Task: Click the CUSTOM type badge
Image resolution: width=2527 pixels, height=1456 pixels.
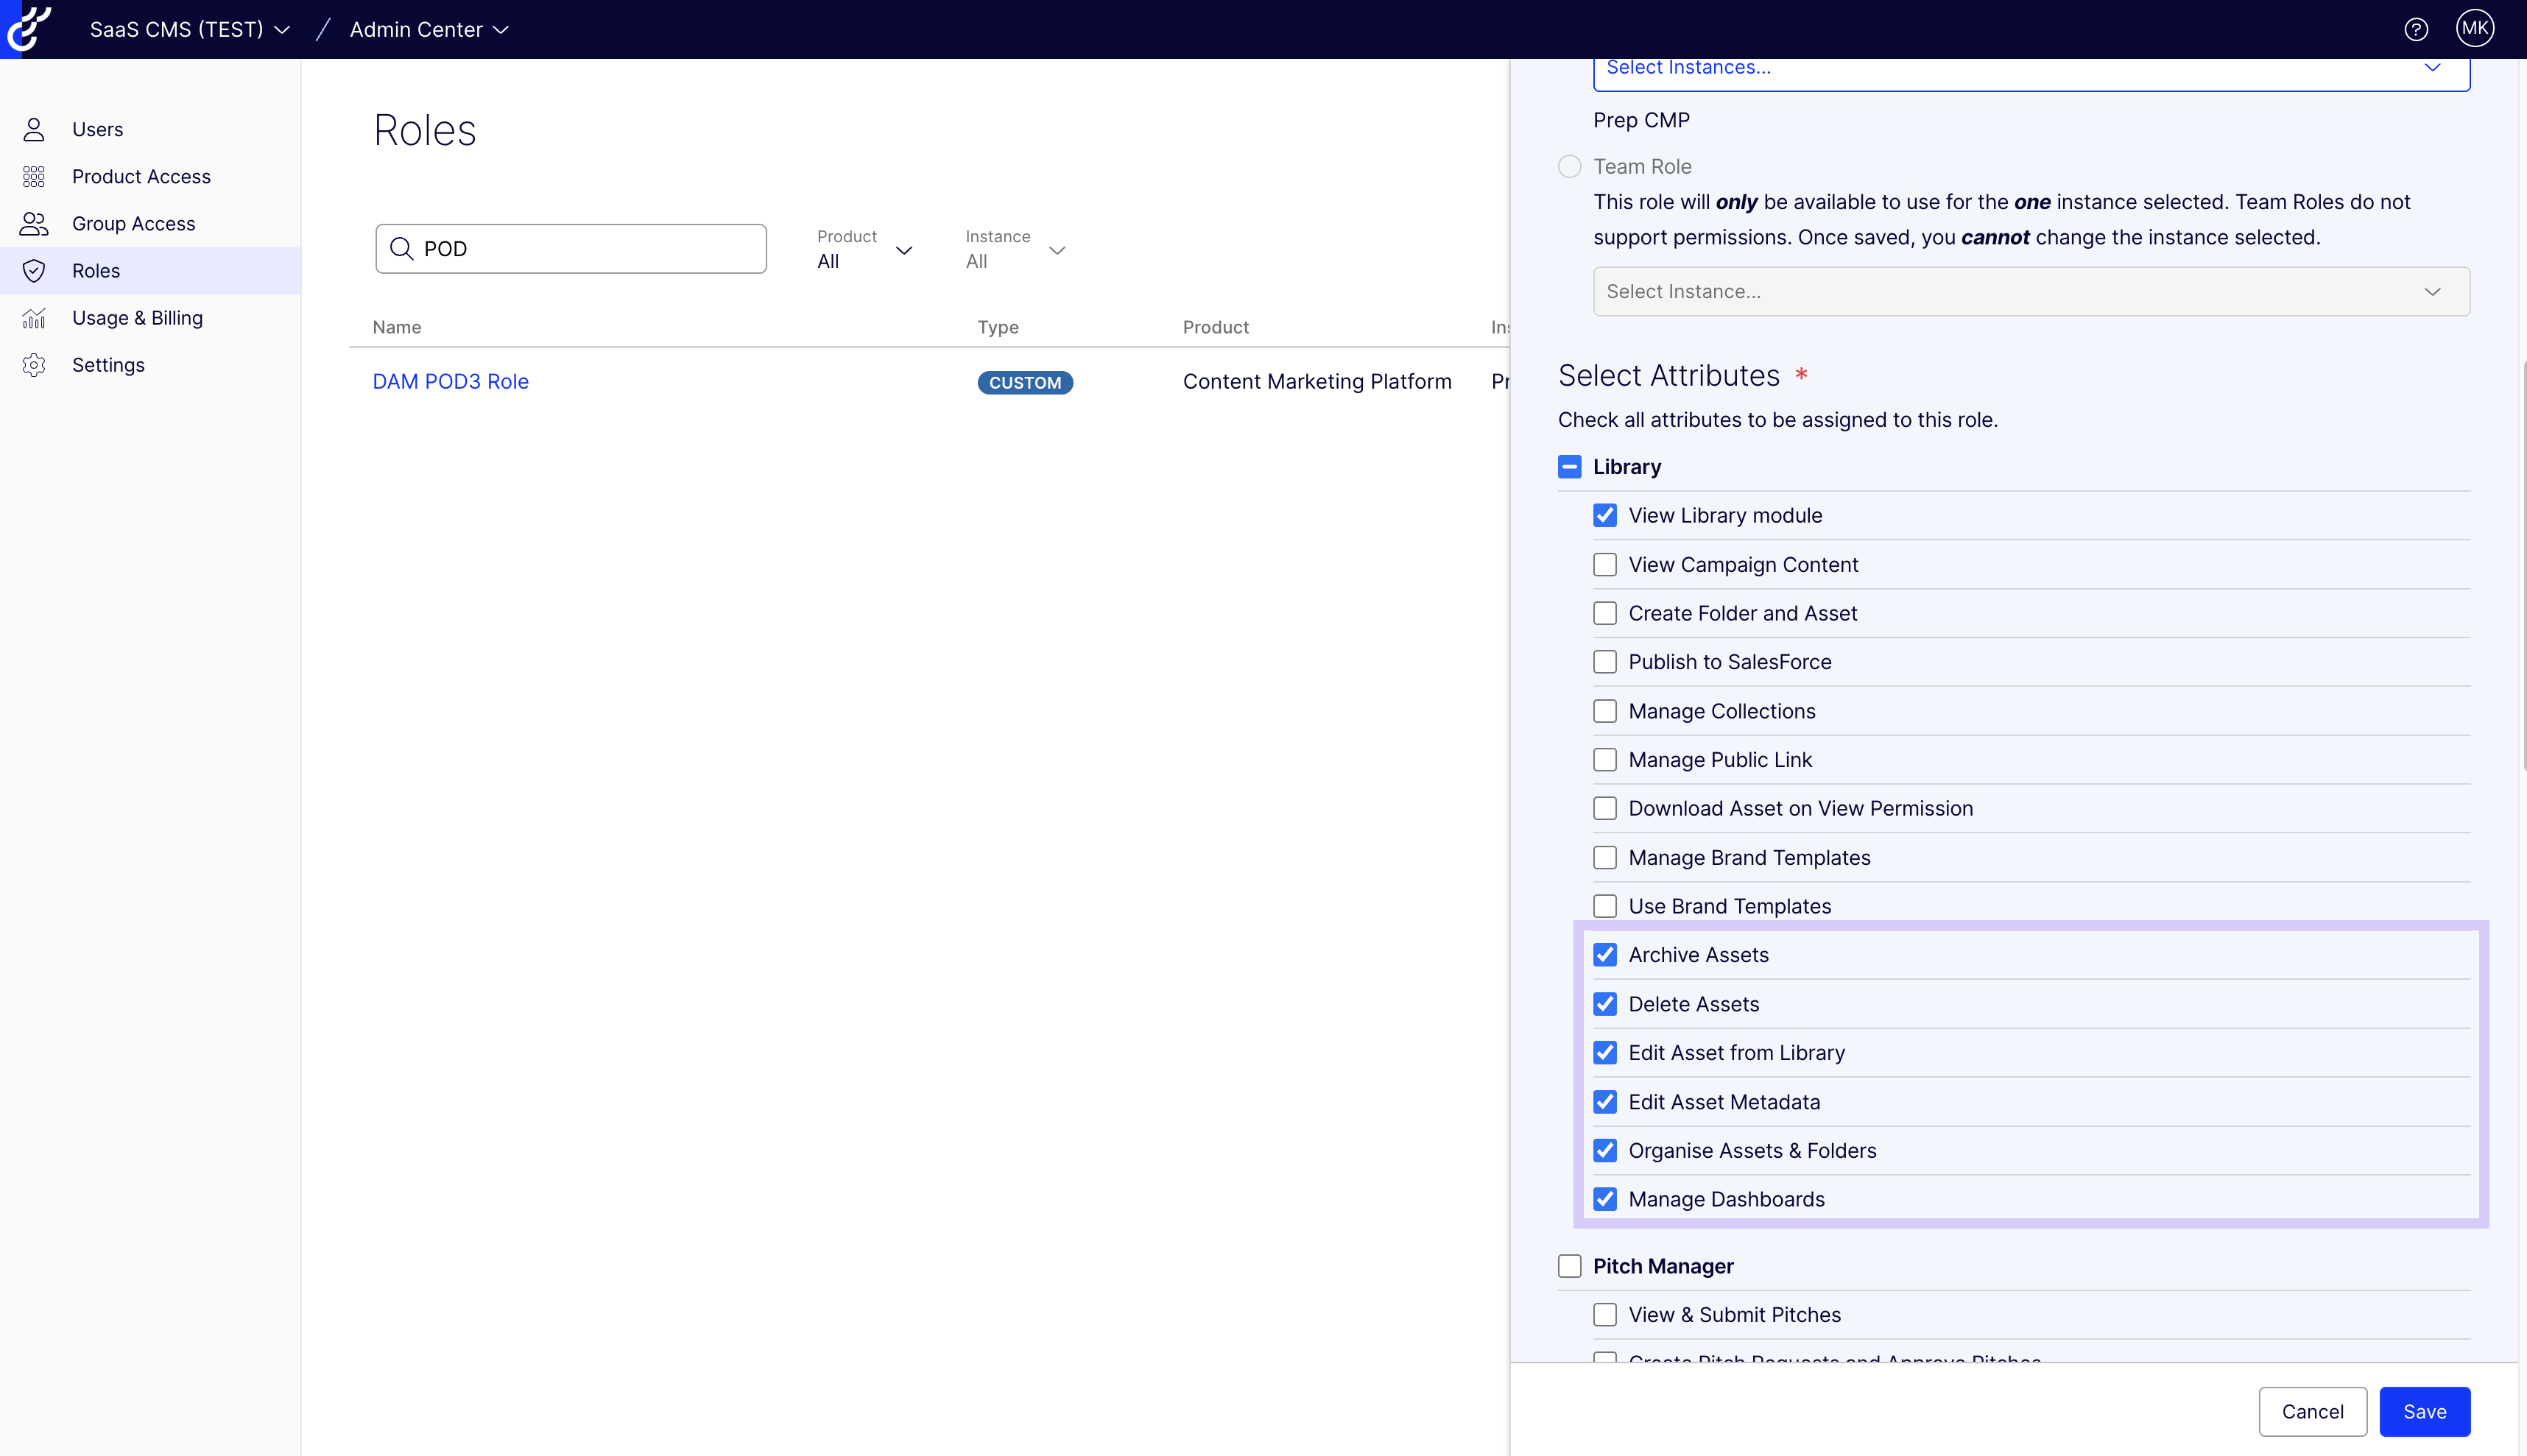Action: click(x=1025, y=383)
